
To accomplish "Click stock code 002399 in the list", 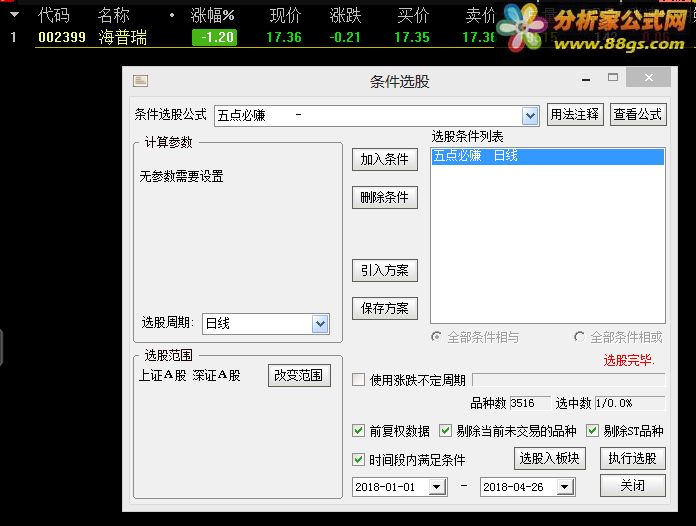I will [x=62, y=37].
